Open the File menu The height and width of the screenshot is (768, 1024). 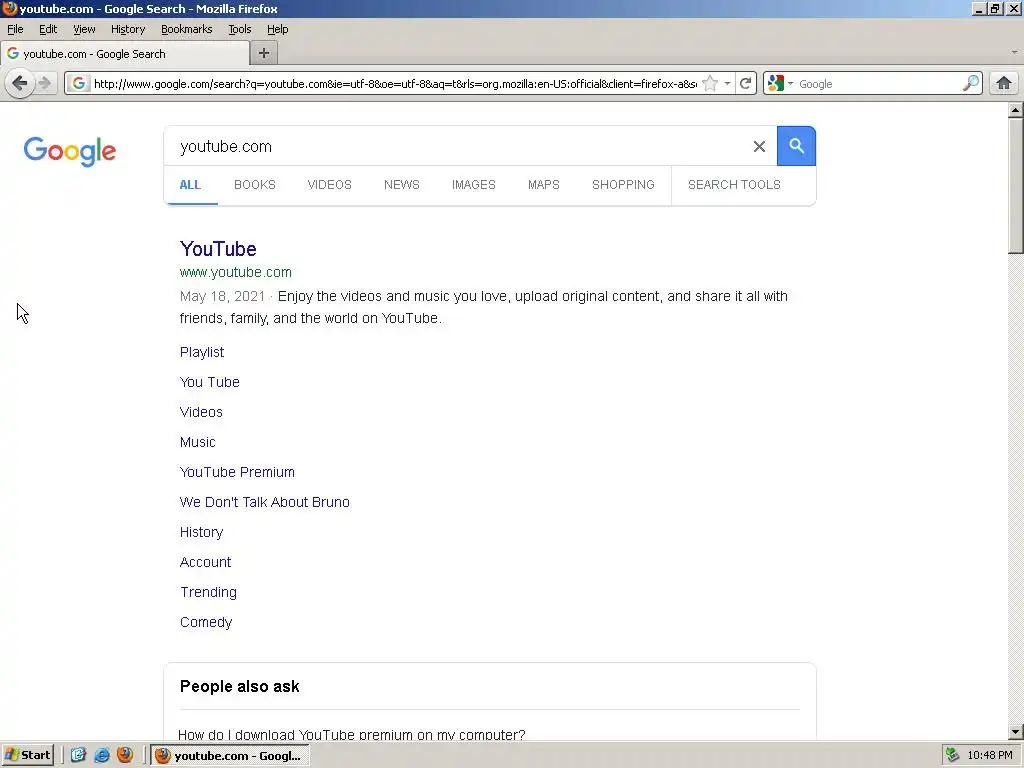click(15, 29)
